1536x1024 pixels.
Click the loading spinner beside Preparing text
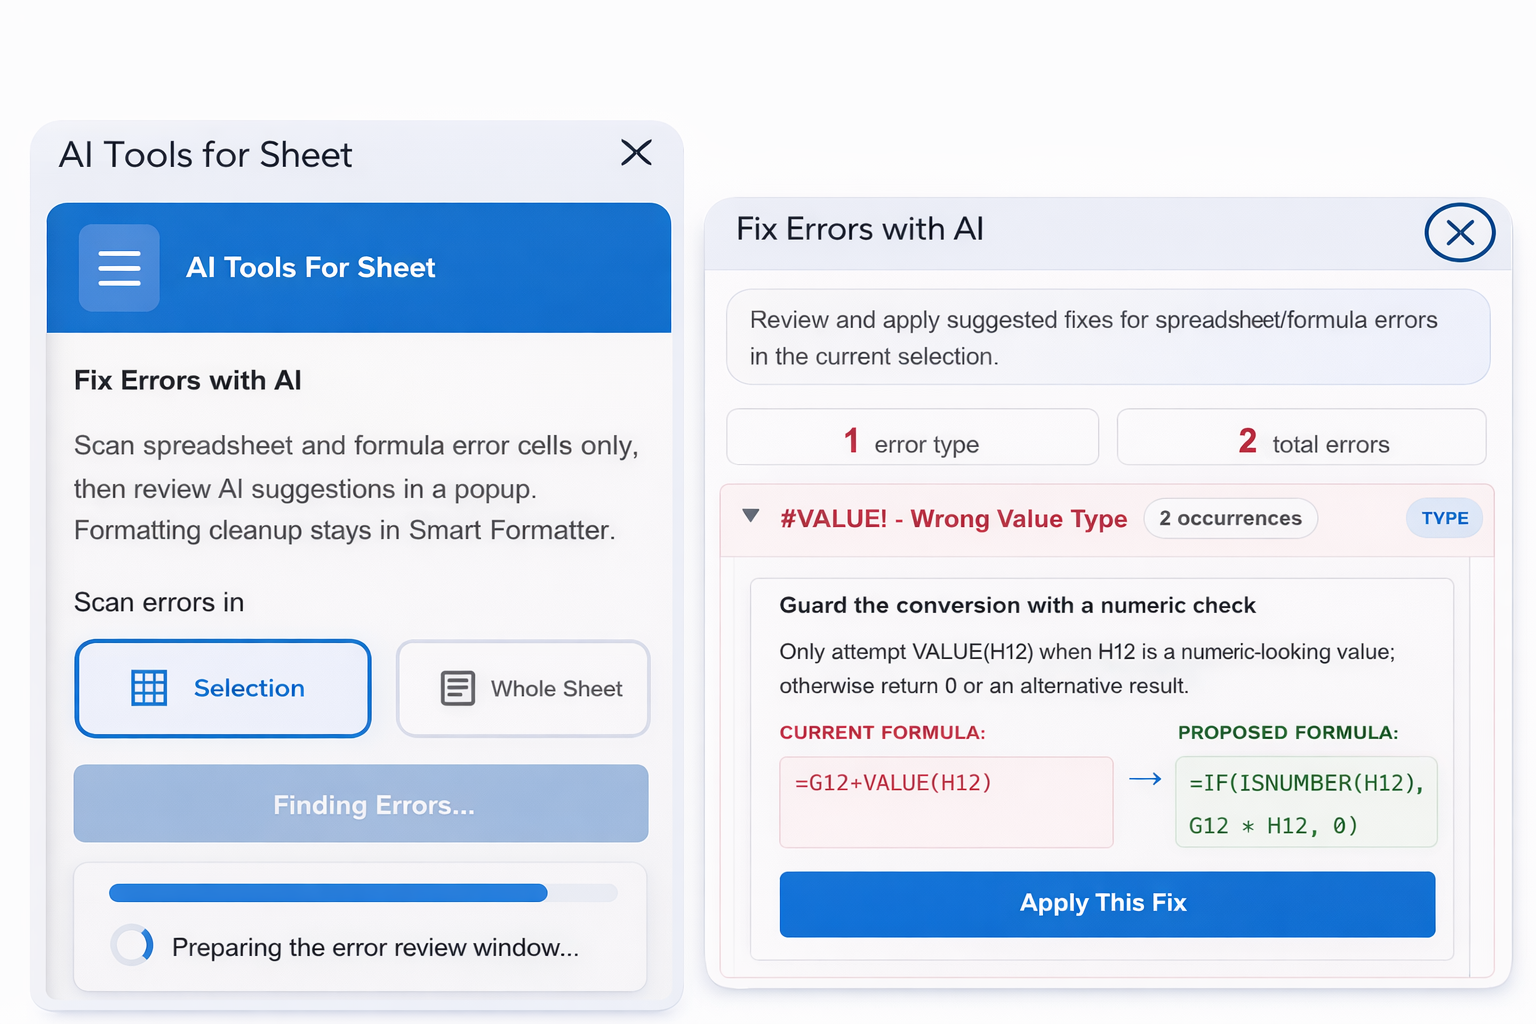click(x=132, y=945)
